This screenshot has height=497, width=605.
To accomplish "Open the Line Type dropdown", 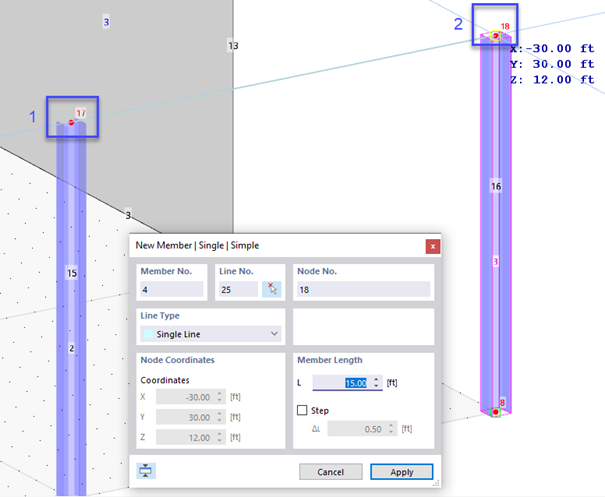I will coord(211,334).
